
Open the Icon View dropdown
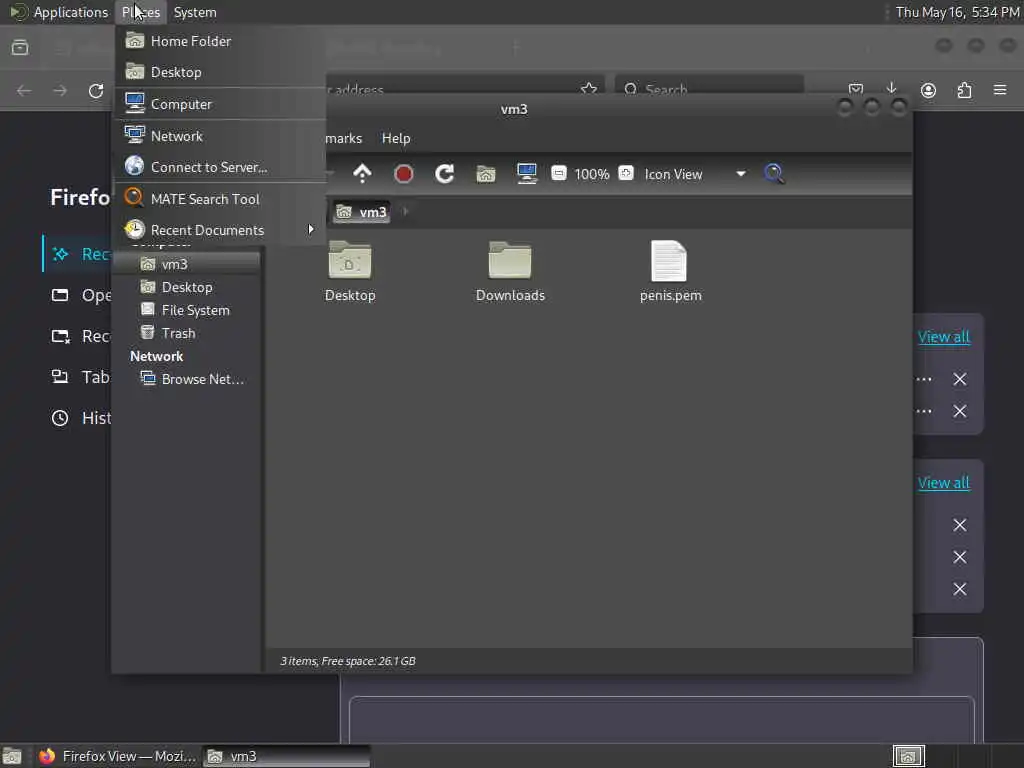695,174
